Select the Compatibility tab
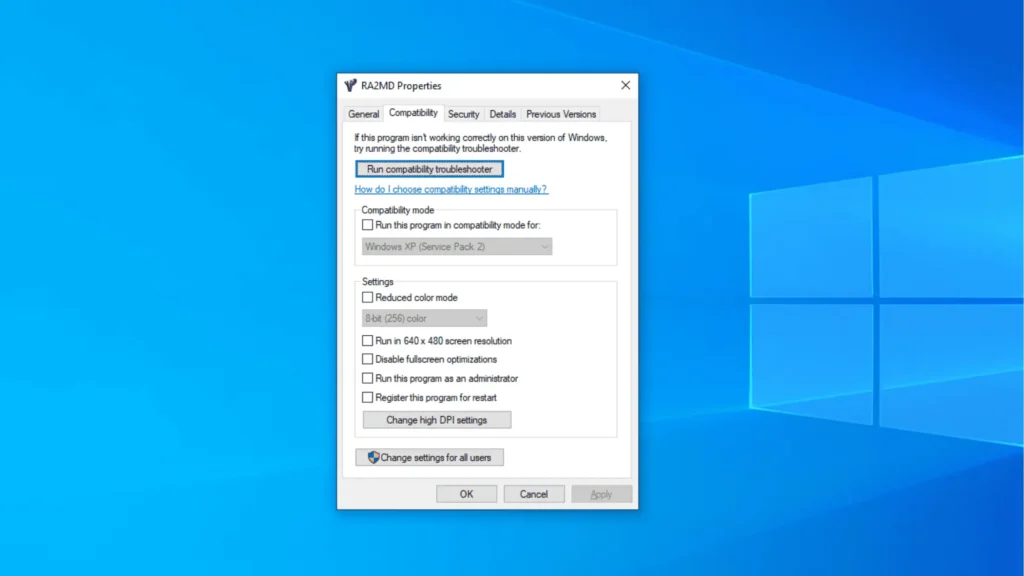1024x576 pixels. point(413,113)
